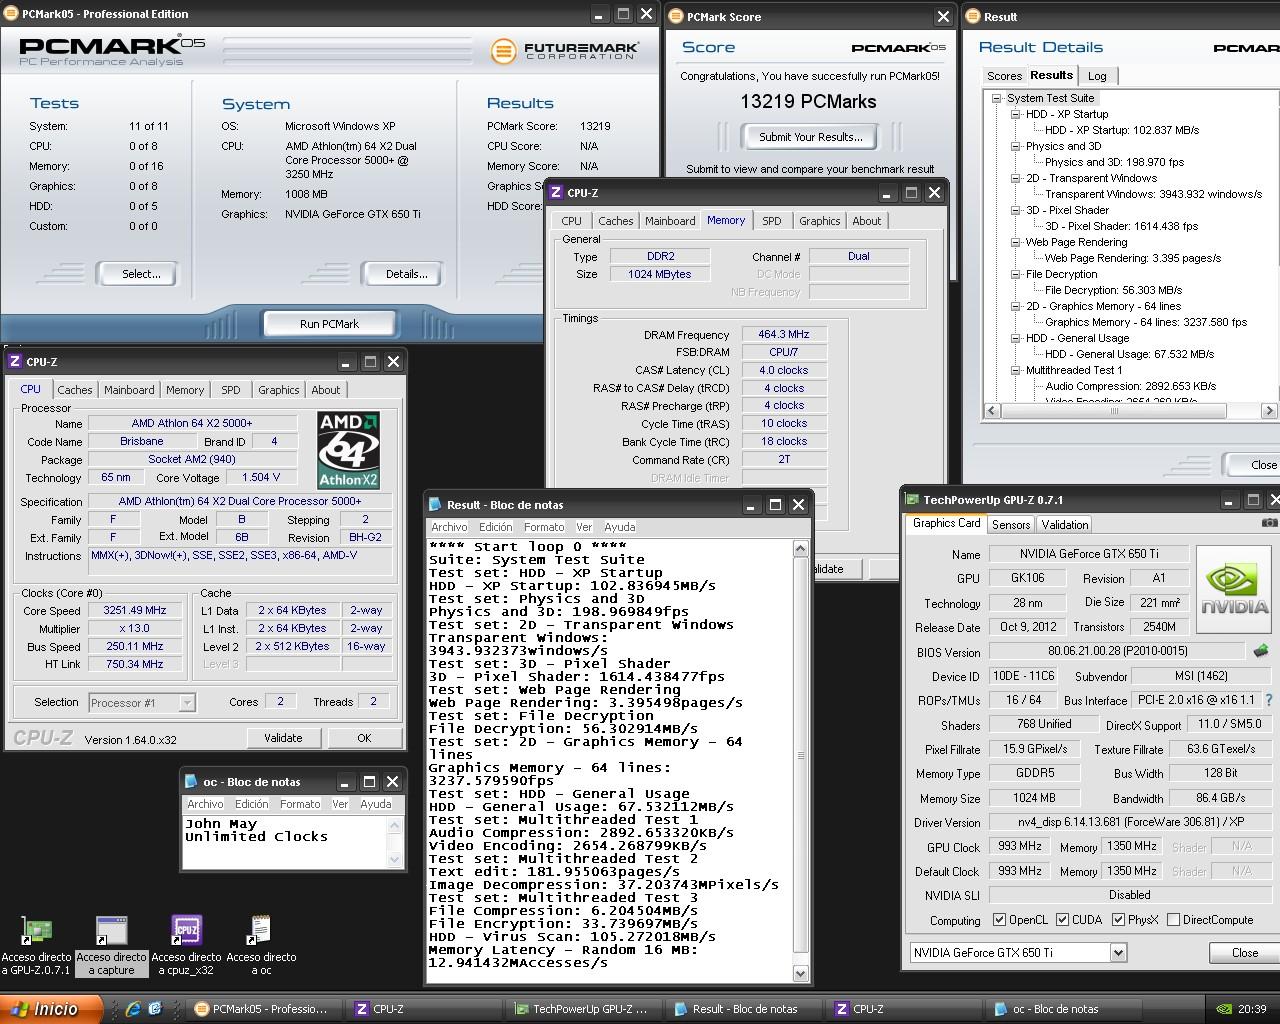The image size is (1280, 1024).
Task: Click the Windows Inicio start button
Action: pyautogui.click(x=51, y=1009)
